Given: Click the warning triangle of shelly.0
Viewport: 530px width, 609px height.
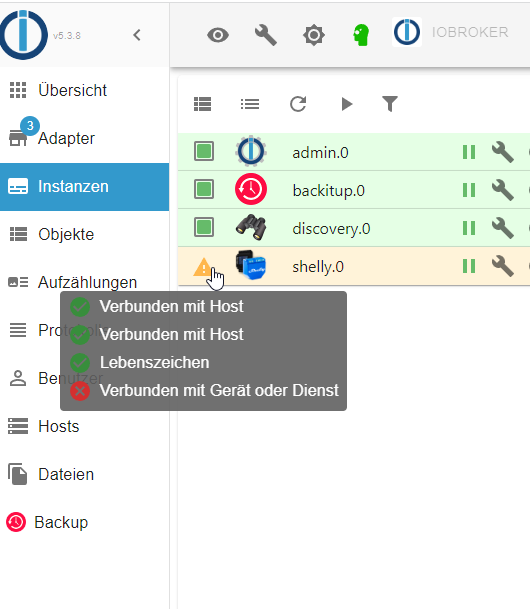Looking at the screenshot, I should (203, 267).
